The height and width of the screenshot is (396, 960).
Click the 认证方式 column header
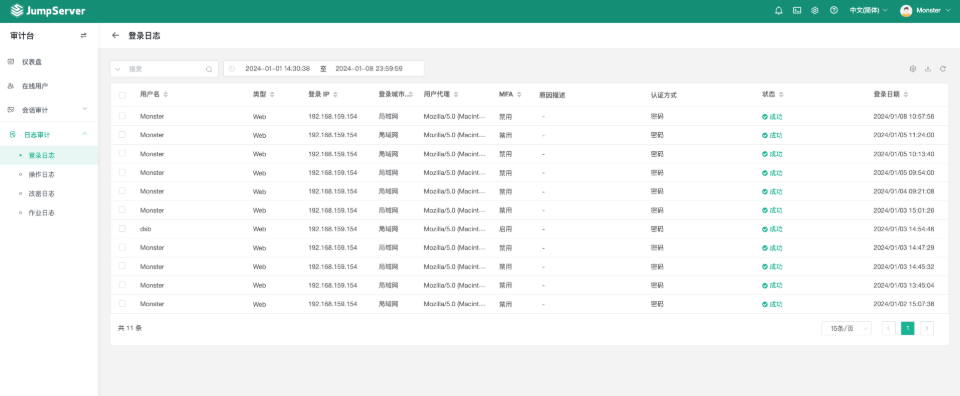[663, 95]
